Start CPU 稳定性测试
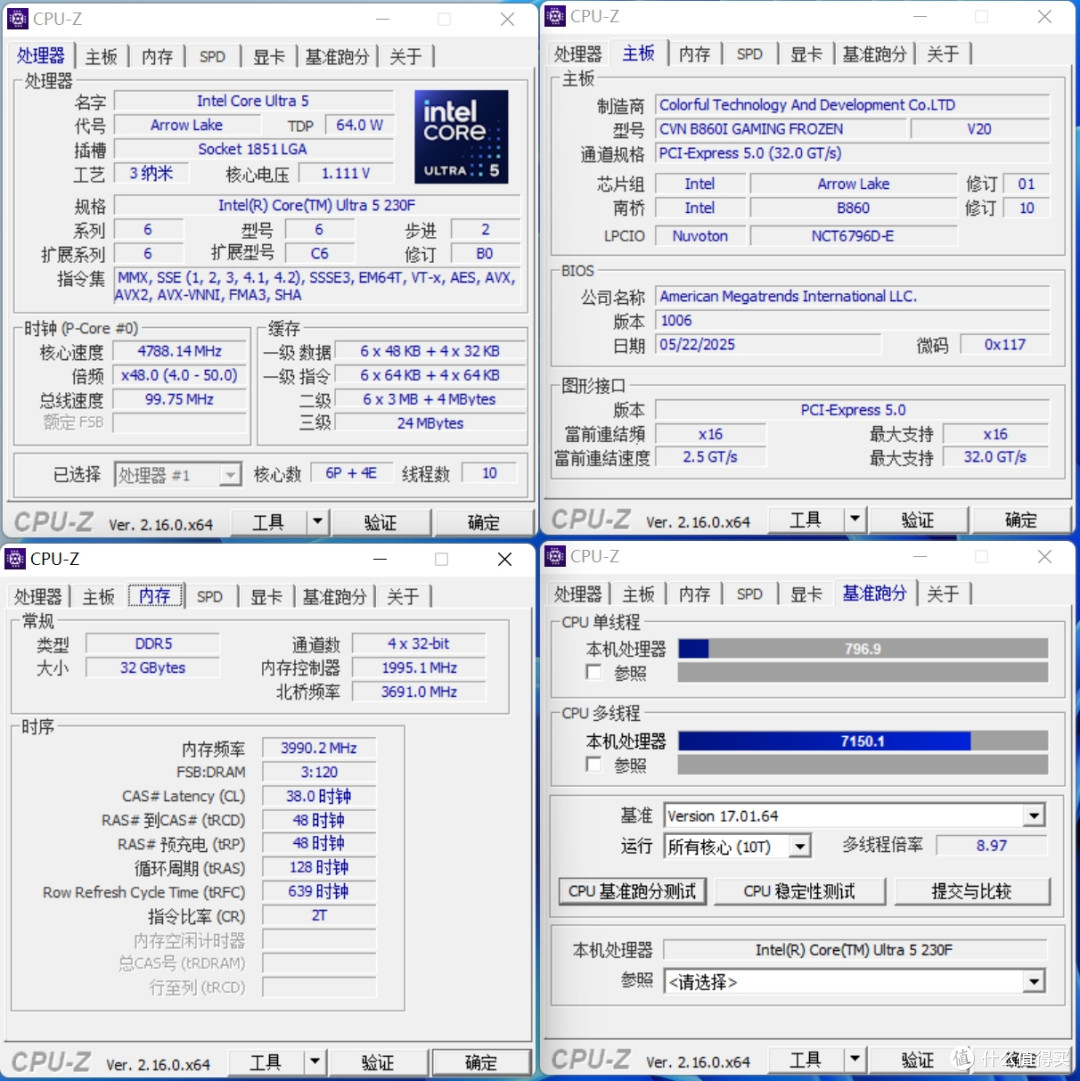Viewport: 1080px width, 1081px height. tap(799, 891)
